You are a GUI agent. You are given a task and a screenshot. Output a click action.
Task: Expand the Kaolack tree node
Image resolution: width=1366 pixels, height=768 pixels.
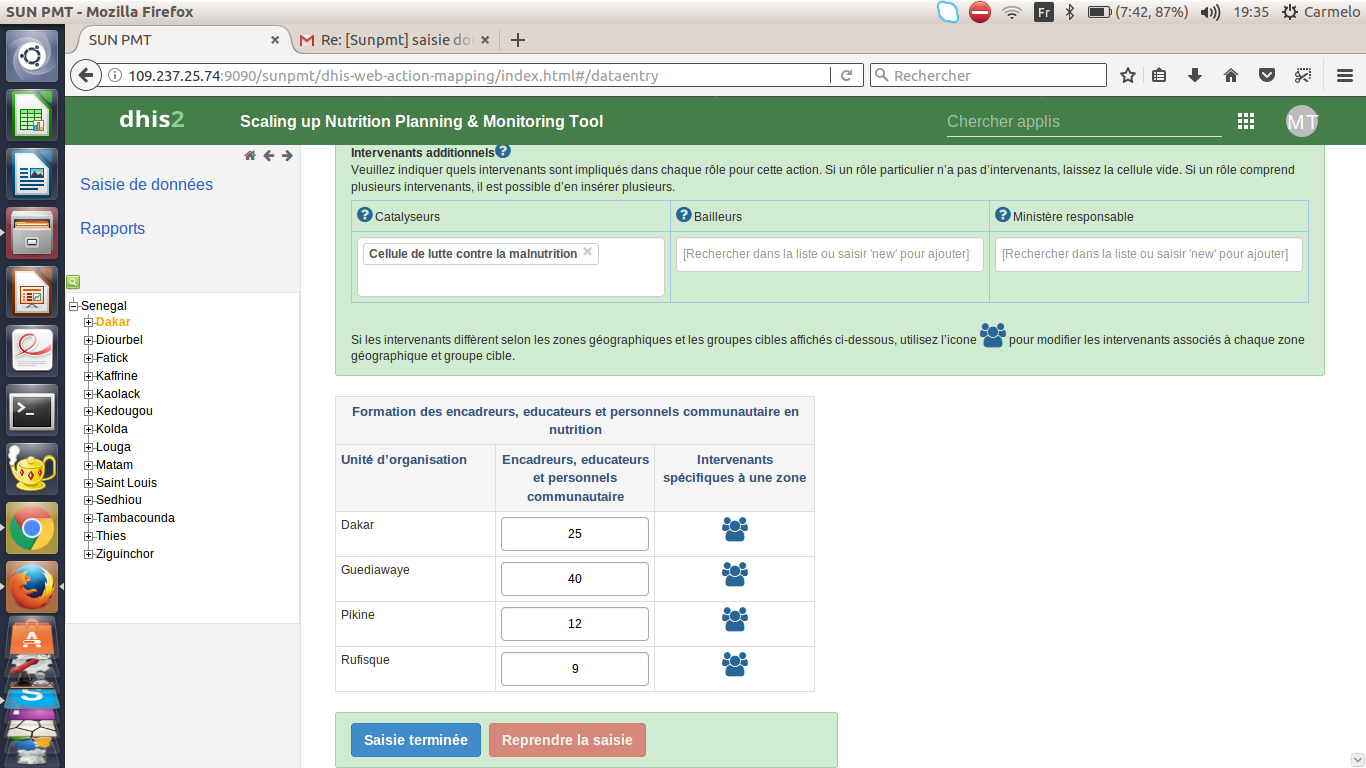88,394
